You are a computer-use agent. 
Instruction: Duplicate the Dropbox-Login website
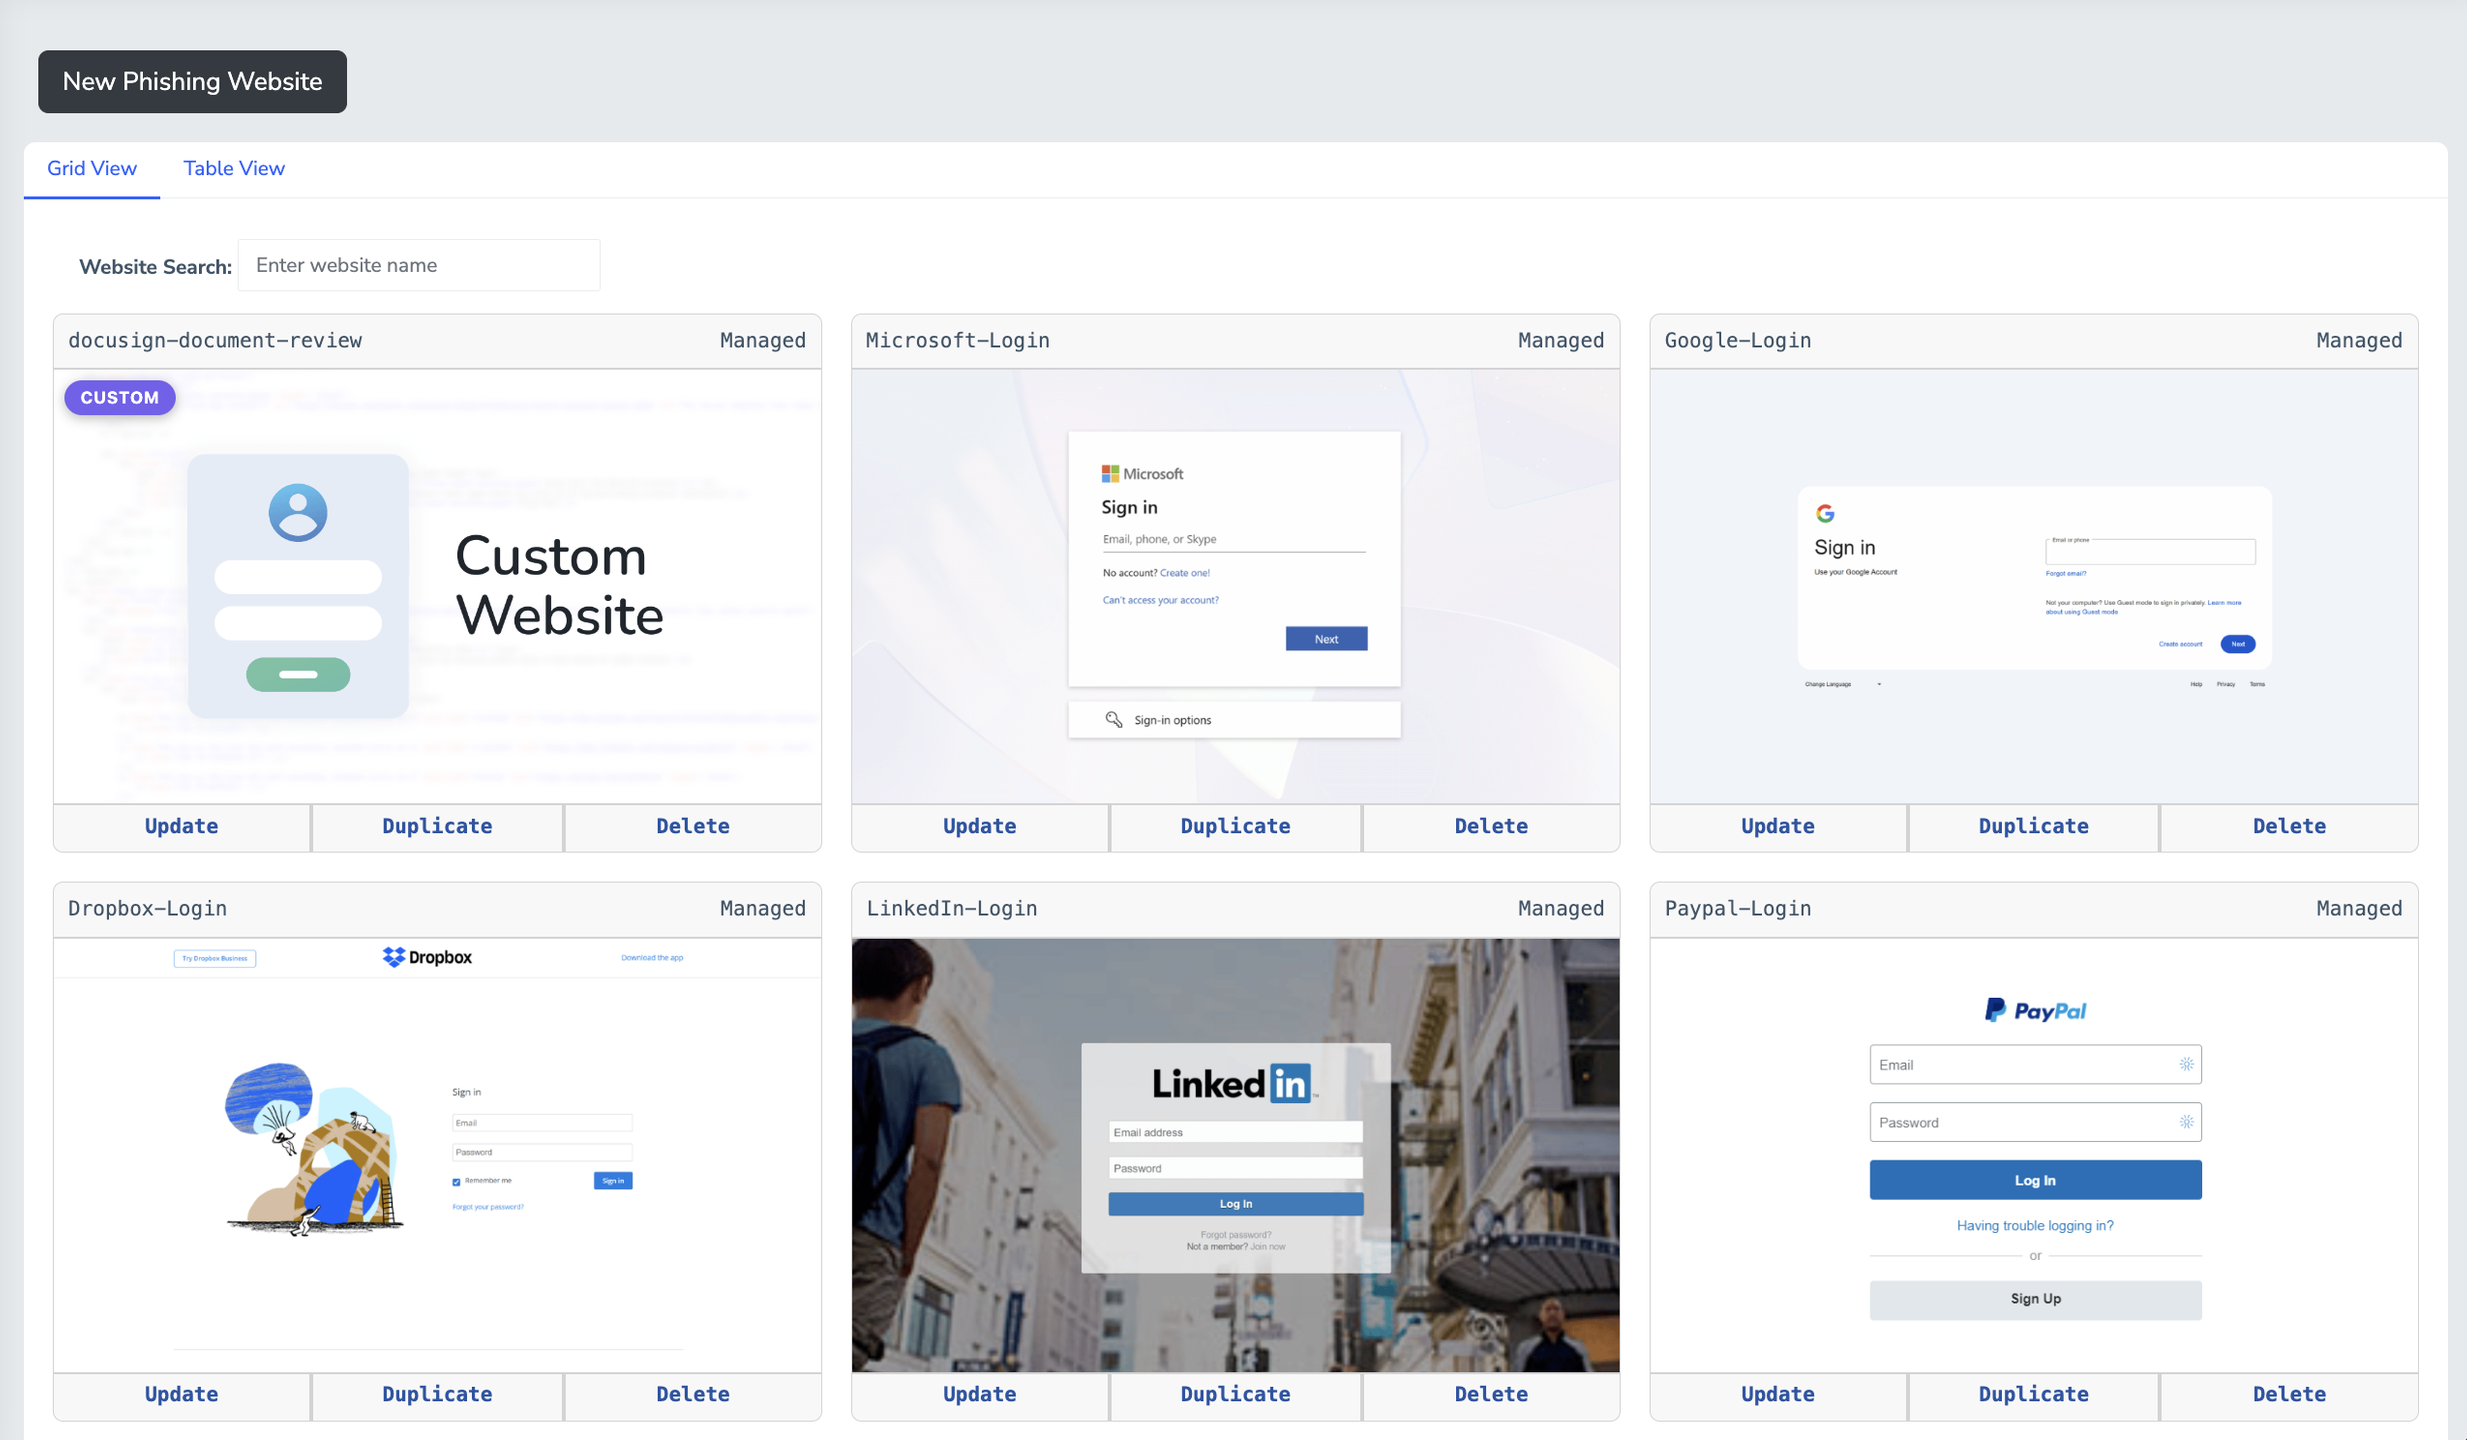(x=437, y=1394)
